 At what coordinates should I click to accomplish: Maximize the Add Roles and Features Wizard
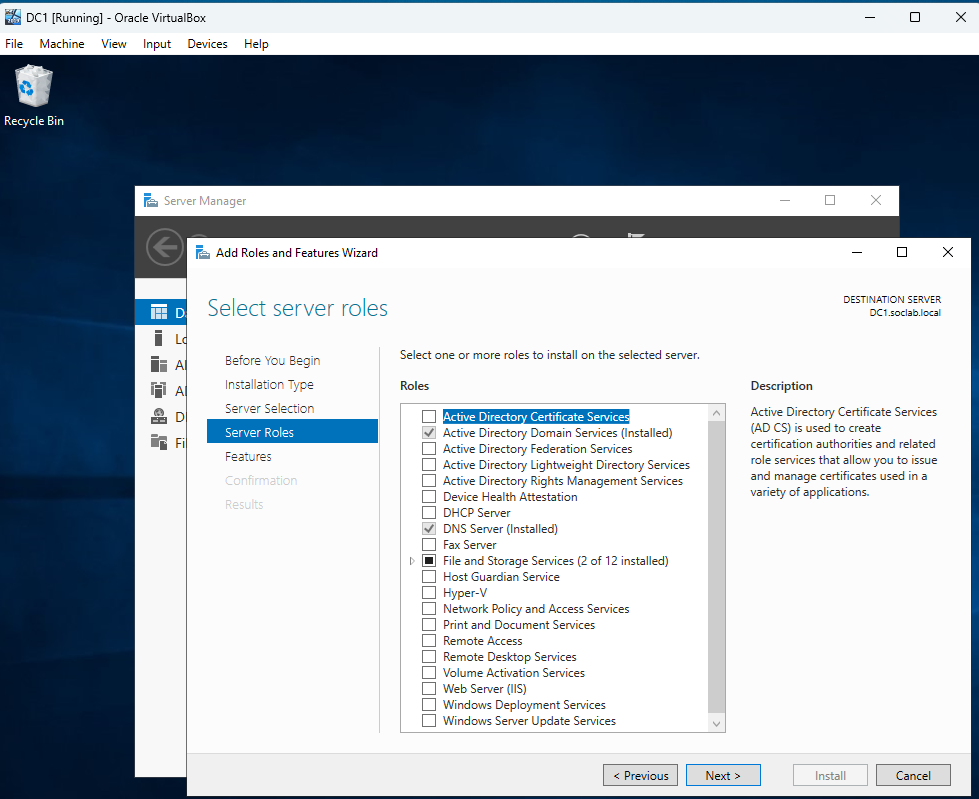coord(902,252)
